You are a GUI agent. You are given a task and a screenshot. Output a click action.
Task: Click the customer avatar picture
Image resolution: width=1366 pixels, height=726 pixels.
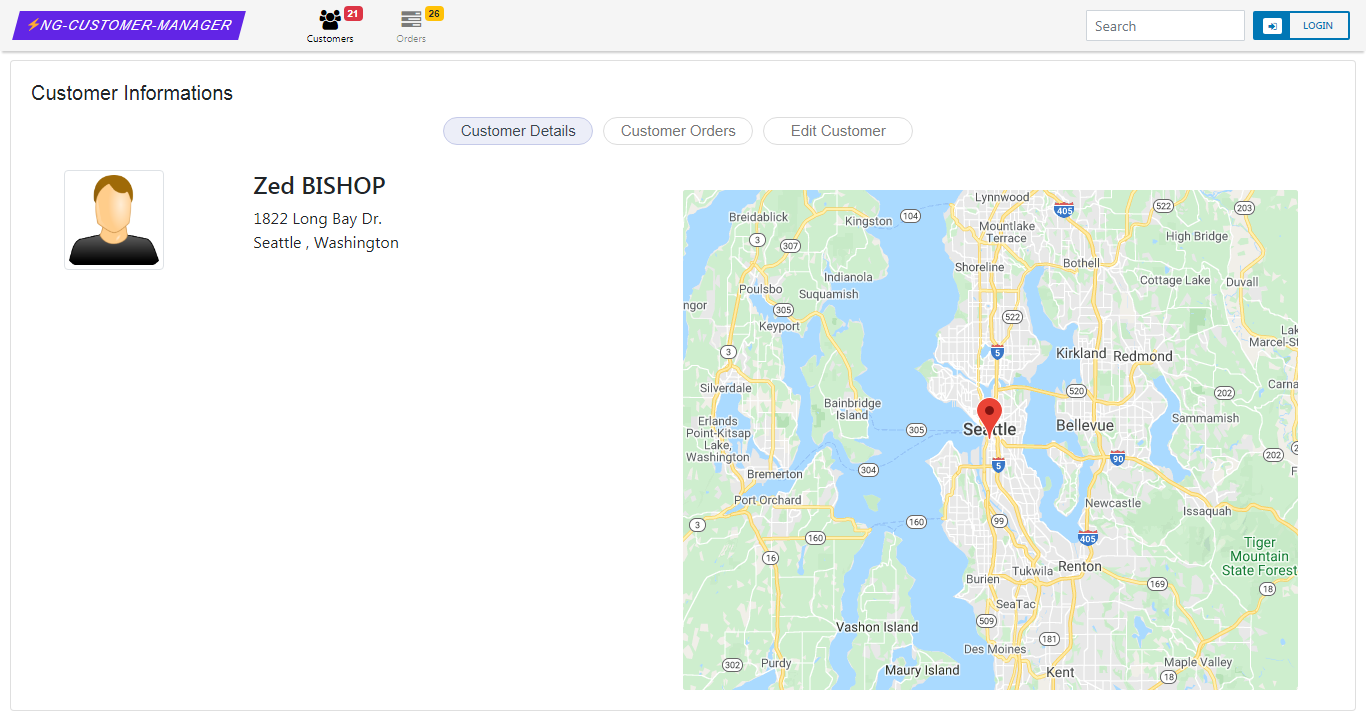[114, 220]
